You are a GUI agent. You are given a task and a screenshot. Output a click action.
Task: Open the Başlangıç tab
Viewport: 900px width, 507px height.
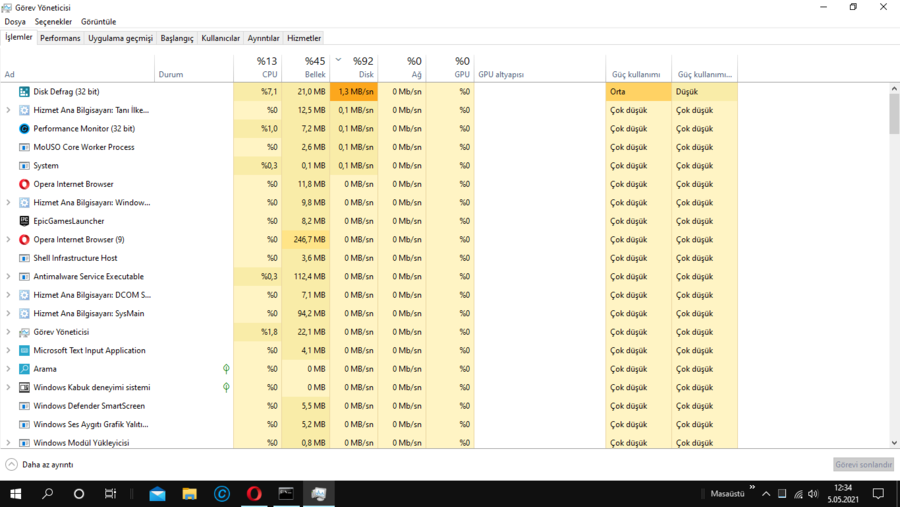tap(177, 38)
